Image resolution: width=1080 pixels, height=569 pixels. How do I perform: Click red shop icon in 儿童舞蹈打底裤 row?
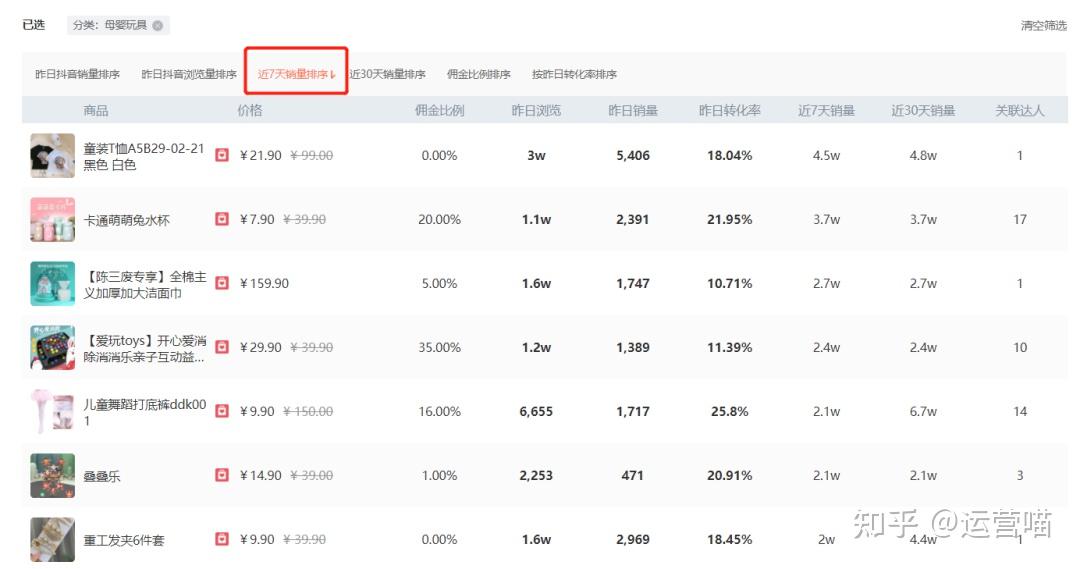pyautogui.click(x=222, y=411)
